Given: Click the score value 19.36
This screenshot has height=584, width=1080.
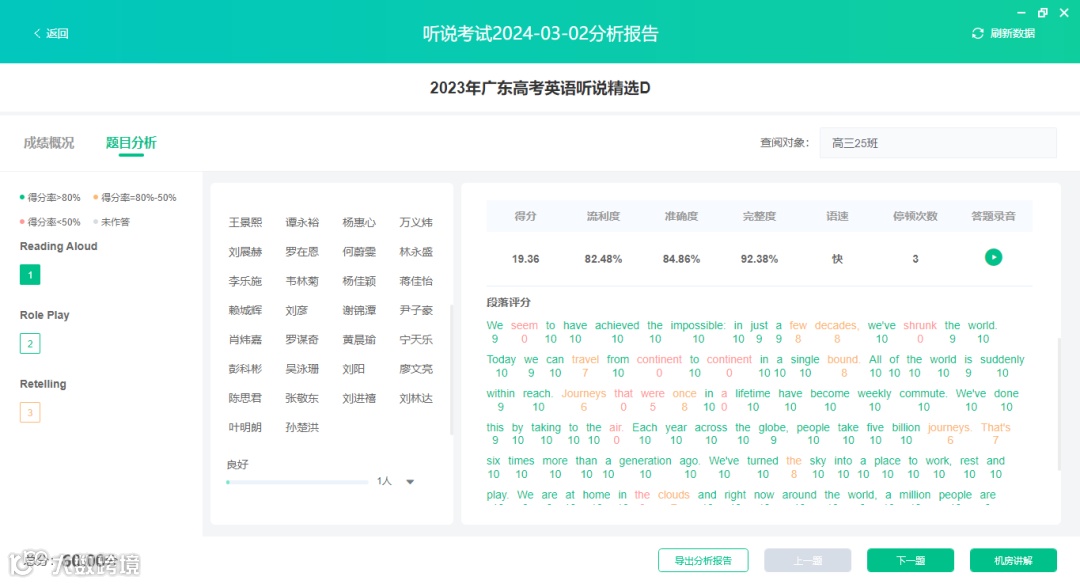Looking at the screenshot, I should (525, 259).
